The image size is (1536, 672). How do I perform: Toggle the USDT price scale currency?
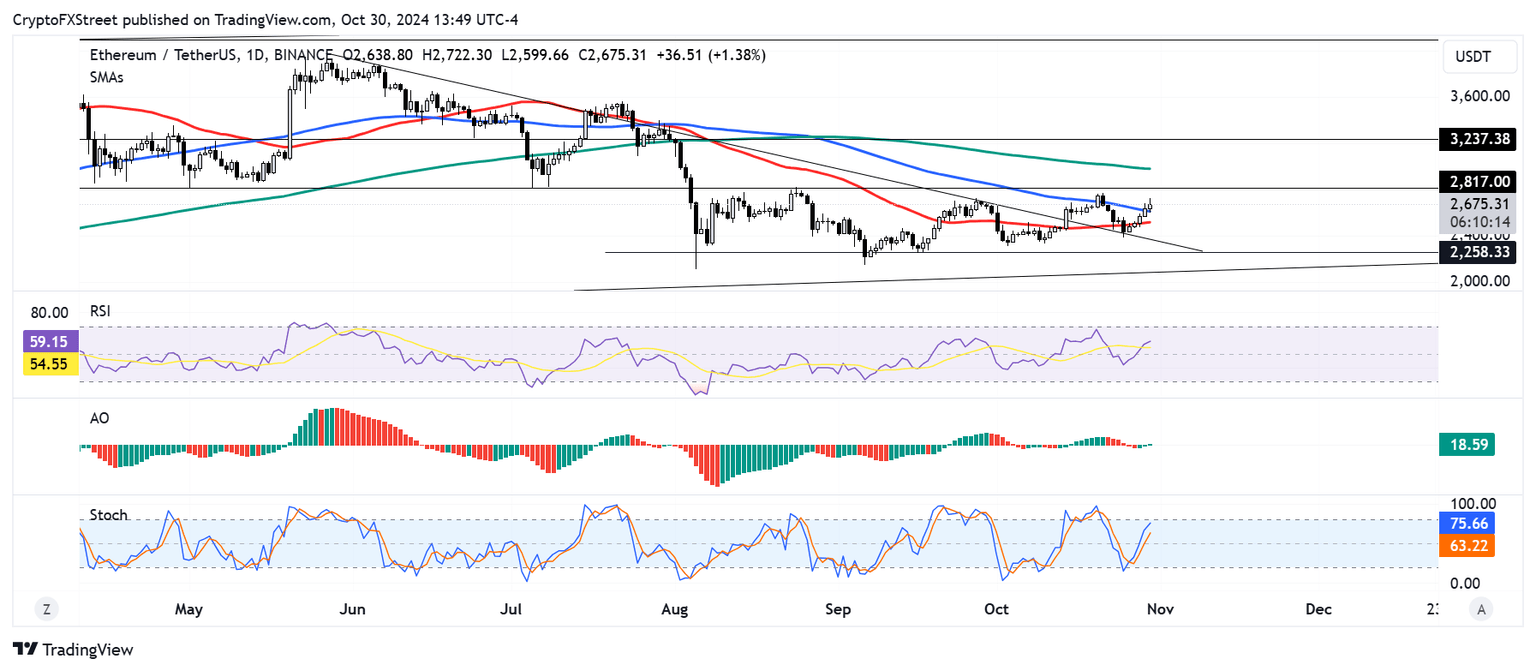(x=1480, y=57)
